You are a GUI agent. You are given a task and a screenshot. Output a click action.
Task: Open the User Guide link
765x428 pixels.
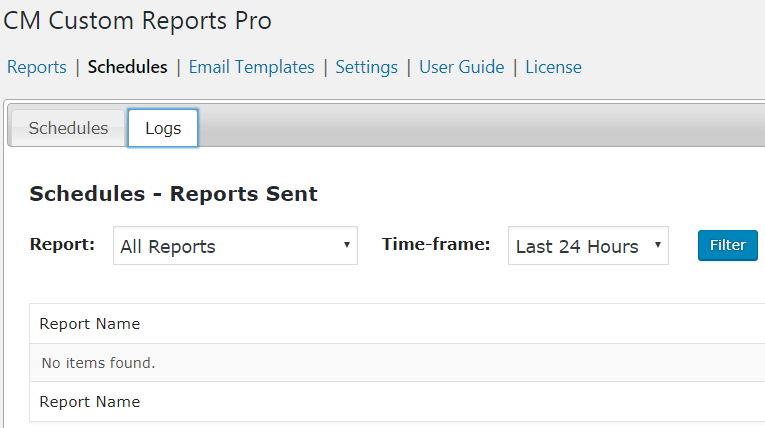tap(461, 67)
